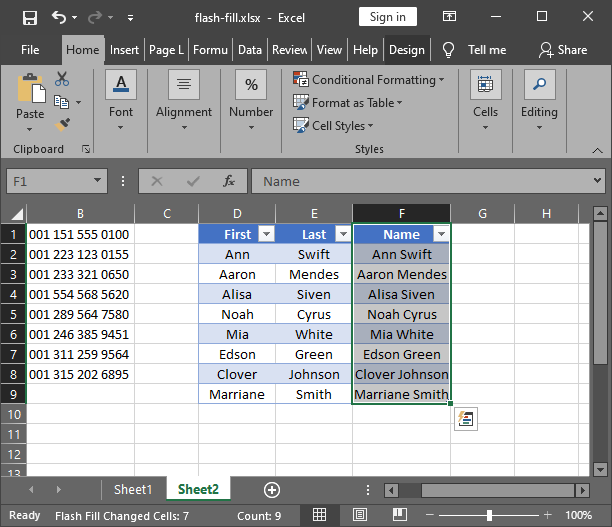Click the cell containing Johnson

click(x=314, y=374)
